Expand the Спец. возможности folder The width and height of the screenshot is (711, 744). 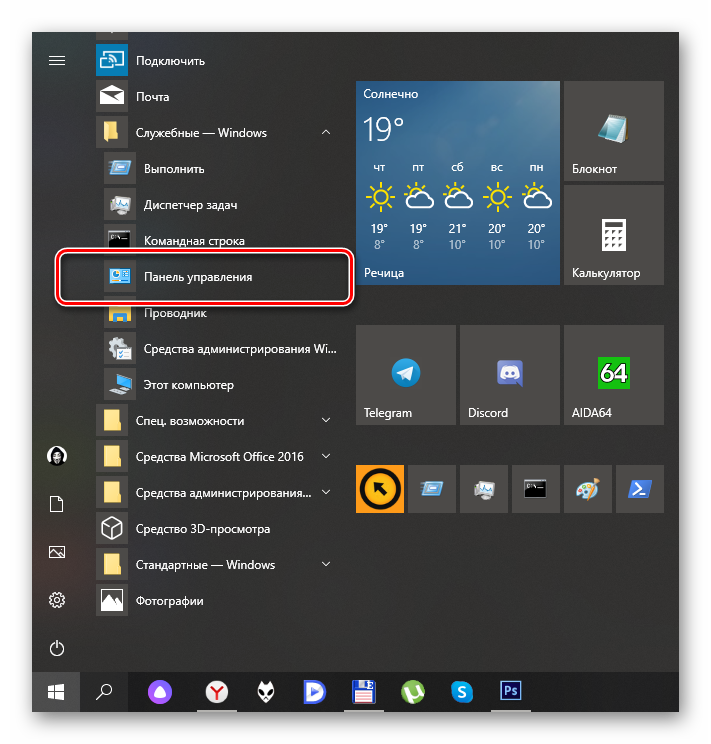point(217,420)
